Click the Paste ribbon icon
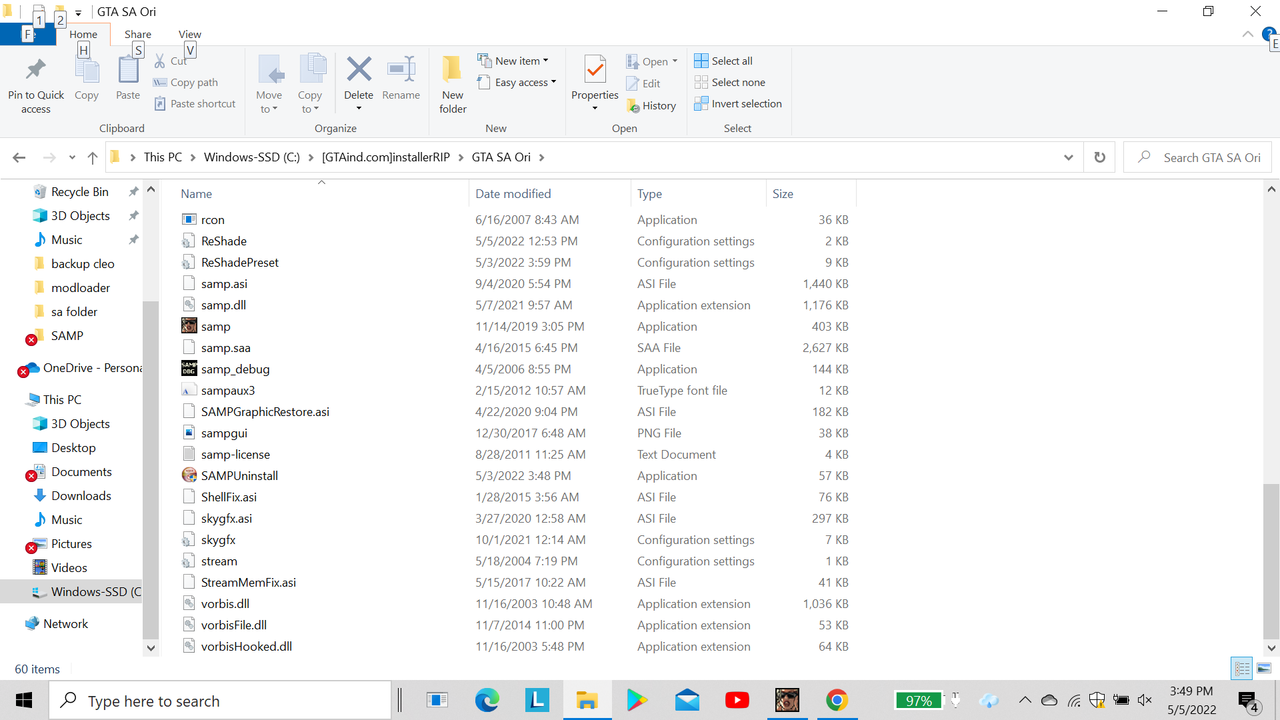 [128, 70]
